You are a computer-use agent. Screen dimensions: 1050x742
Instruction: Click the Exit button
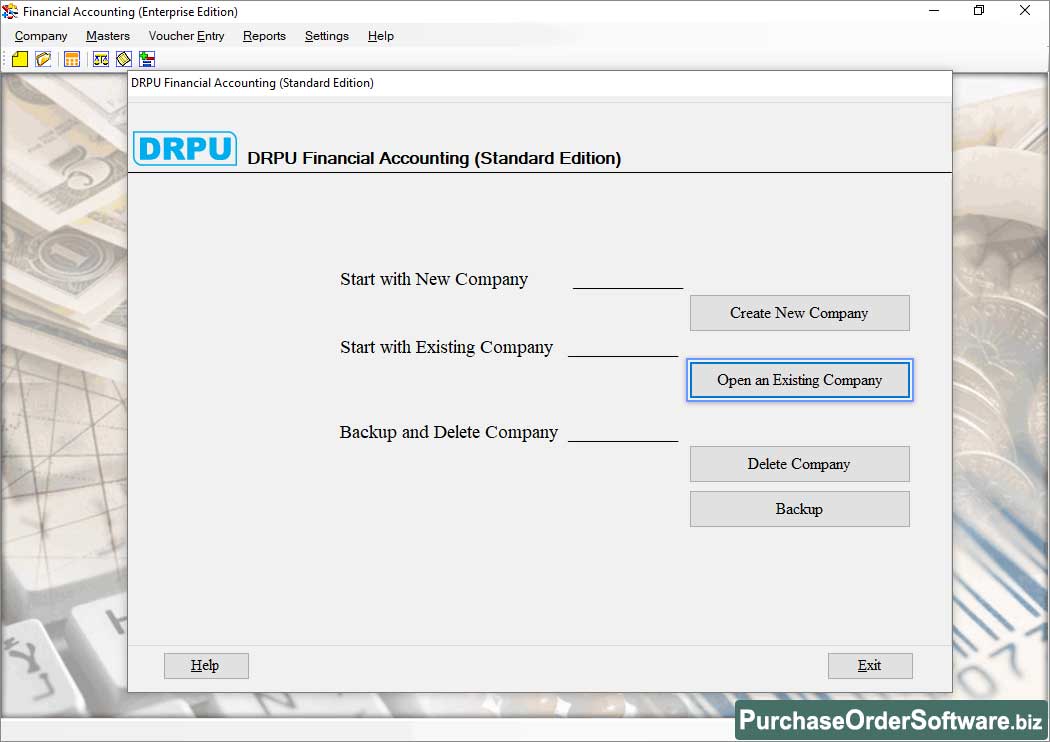(870, 666)
